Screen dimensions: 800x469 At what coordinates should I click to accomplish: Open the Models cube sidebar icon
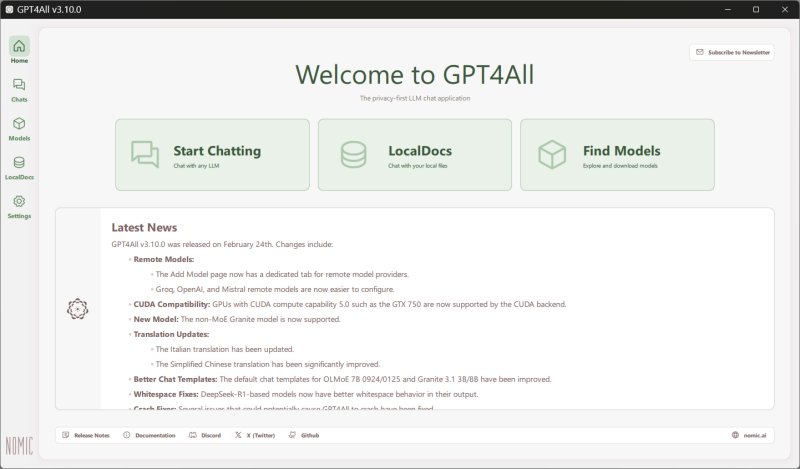[19, 124]
